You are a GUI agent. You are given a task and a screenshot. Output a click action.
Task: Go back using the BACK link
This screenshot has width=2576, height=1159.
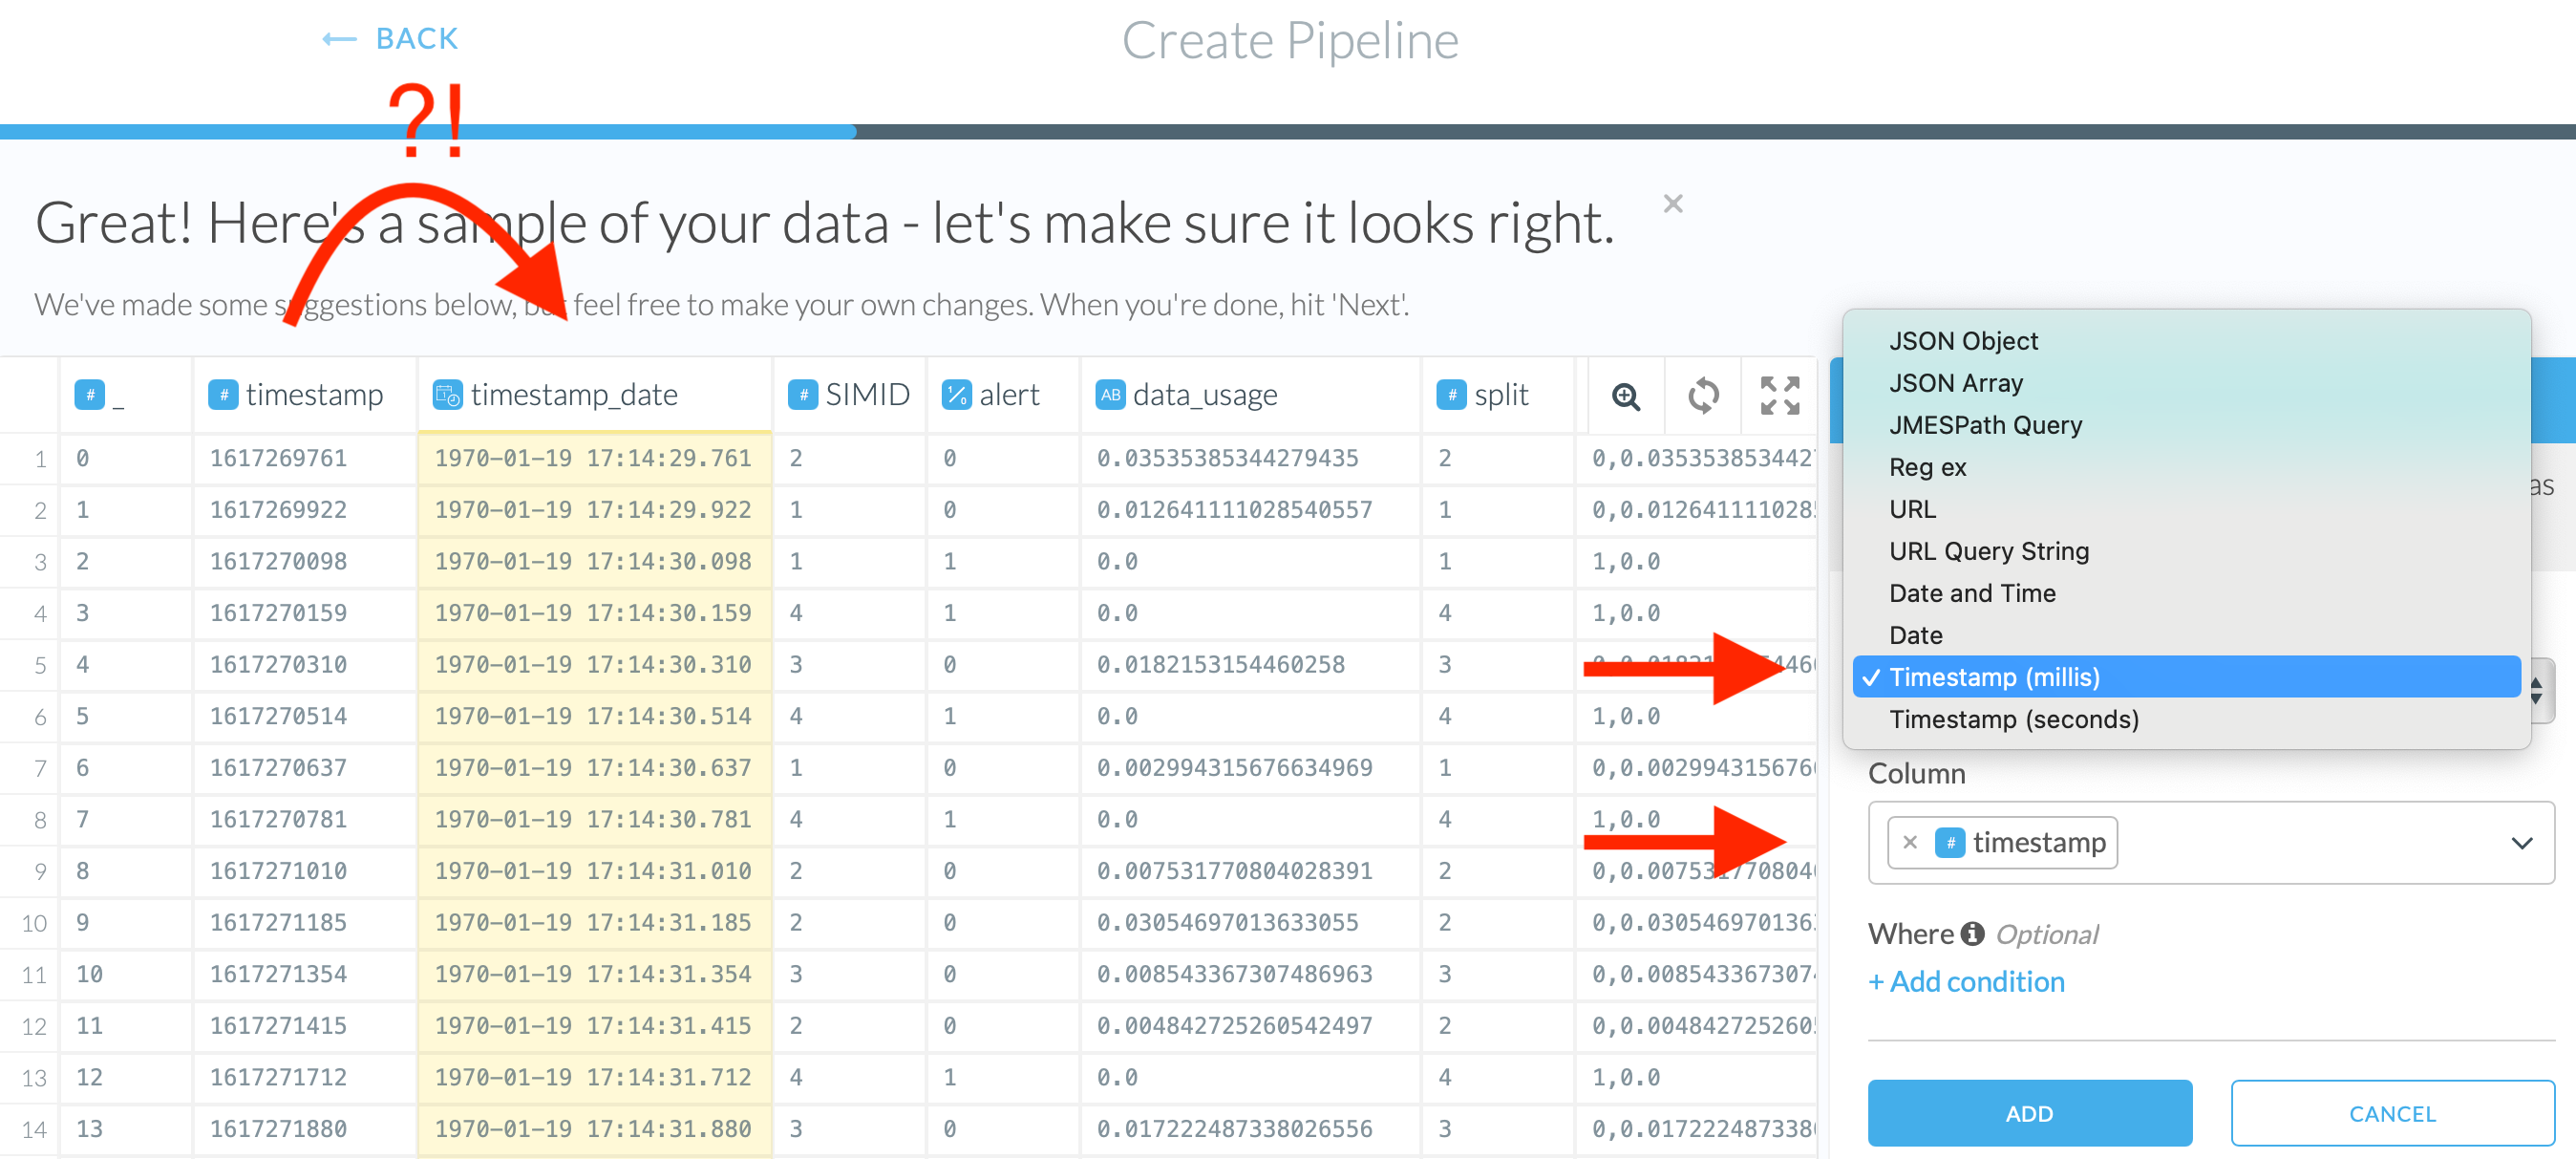tap(391, 39)
